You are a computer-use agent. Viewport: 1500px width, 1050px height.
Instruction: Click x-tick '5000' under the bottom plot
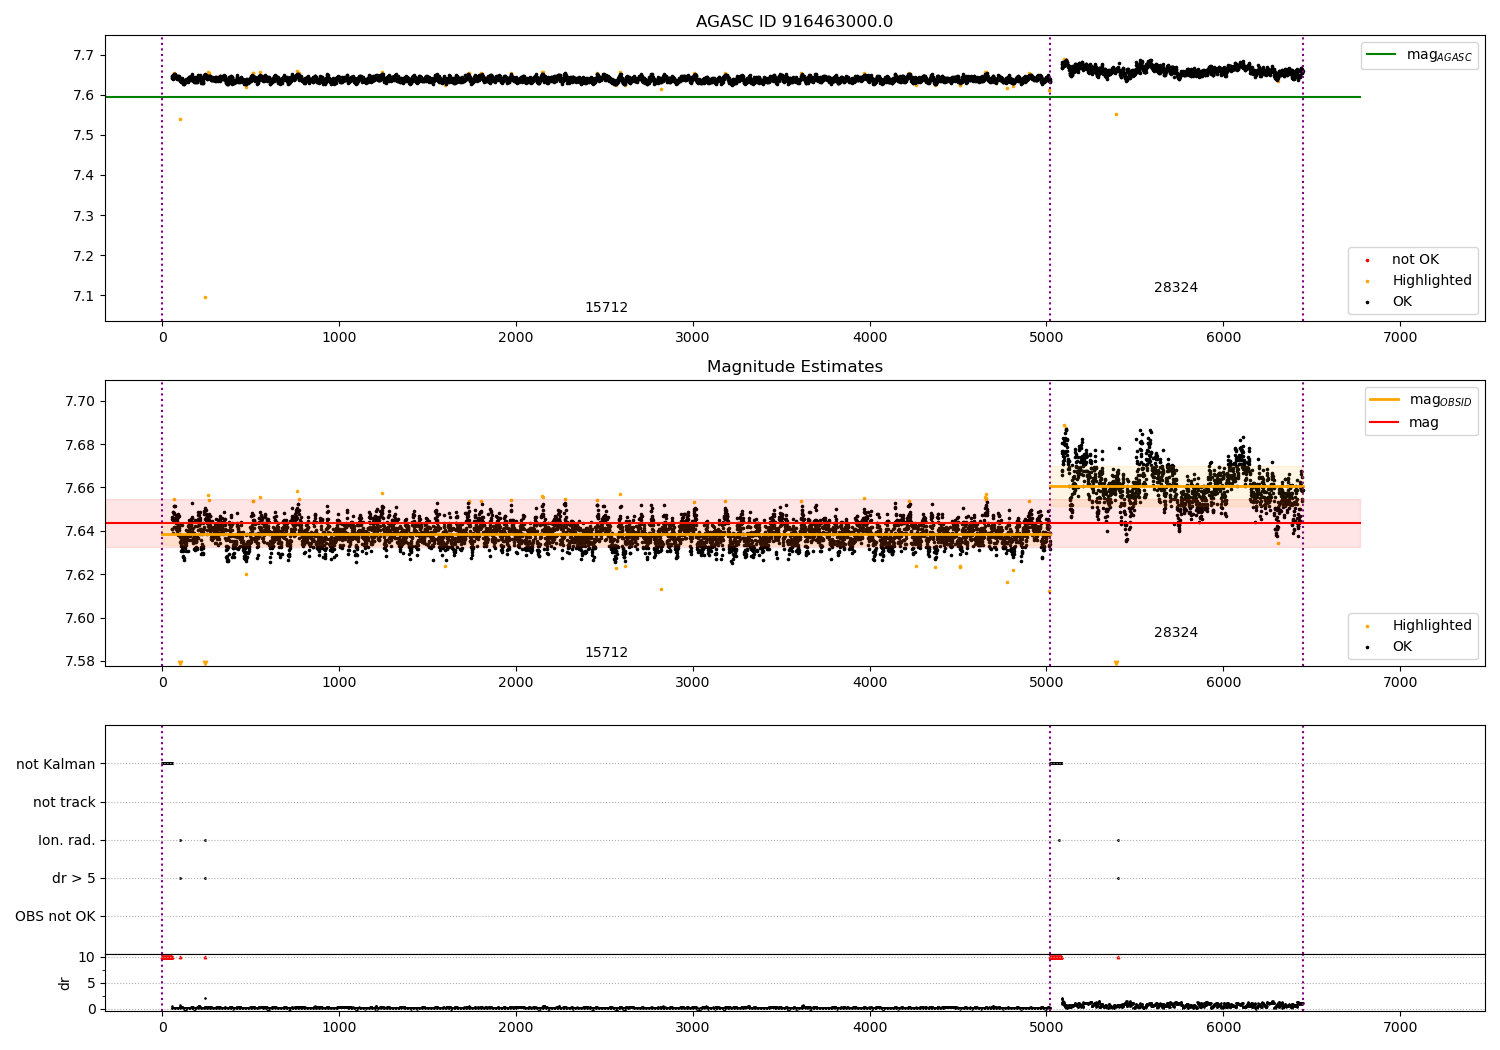[1046, 1028]
